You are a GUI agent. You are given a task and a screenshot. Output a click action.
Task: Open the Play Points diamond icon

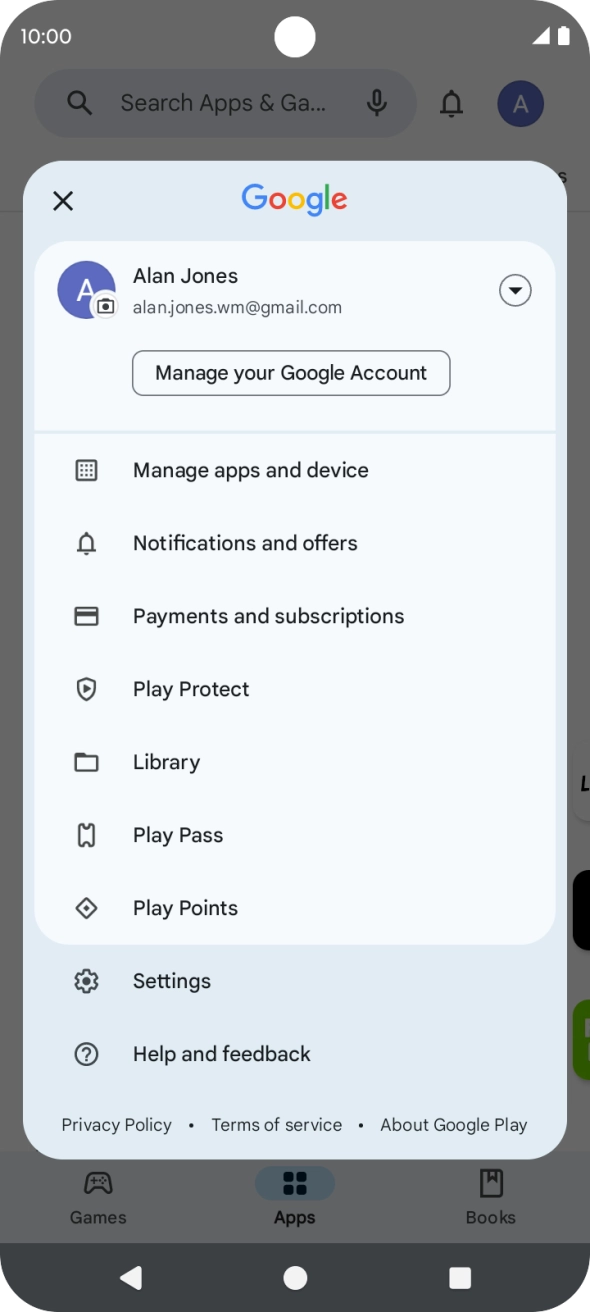click(87, 908)
